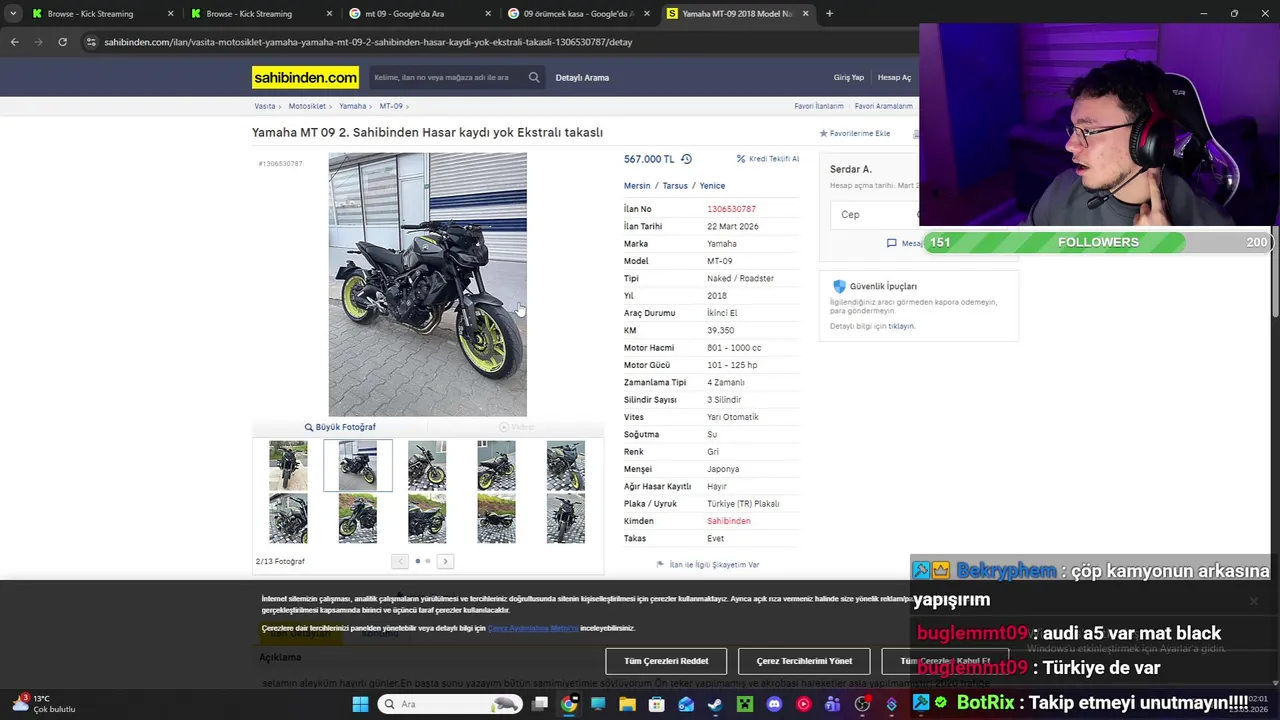Click the Motosiklet breadcrumb
Image resolution: width=1280 pixels, height=720 pixels.
coord(308,106)
